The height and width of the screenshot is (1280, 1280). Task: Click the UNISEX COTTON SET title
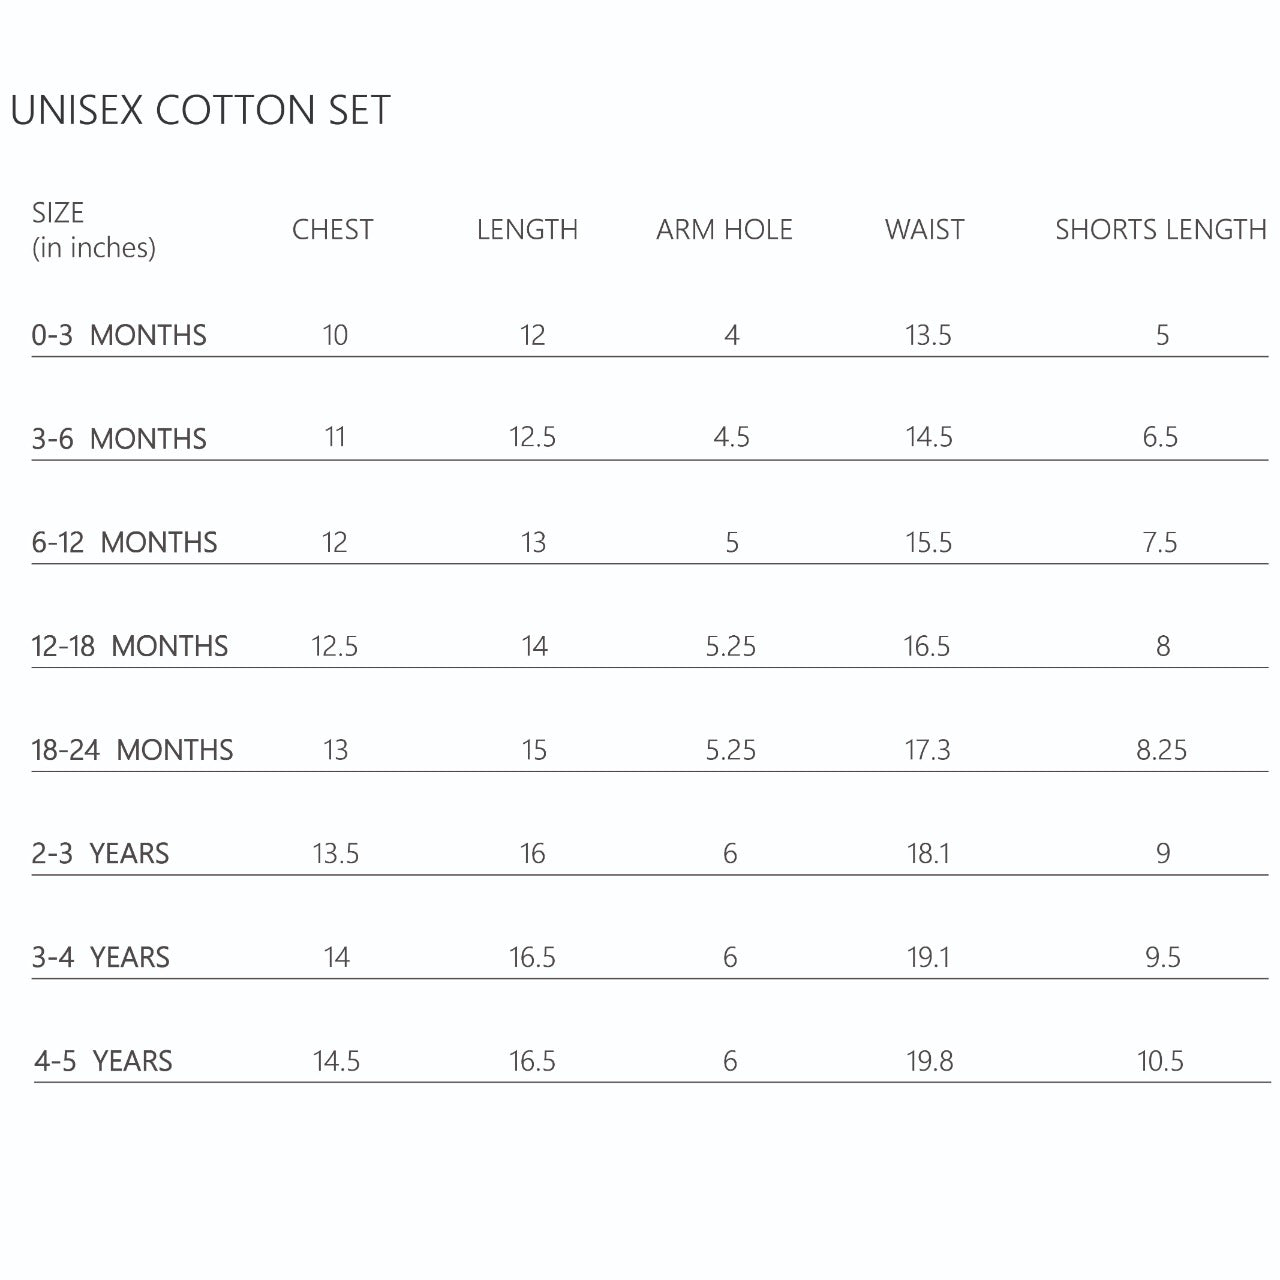click(200, 110)
